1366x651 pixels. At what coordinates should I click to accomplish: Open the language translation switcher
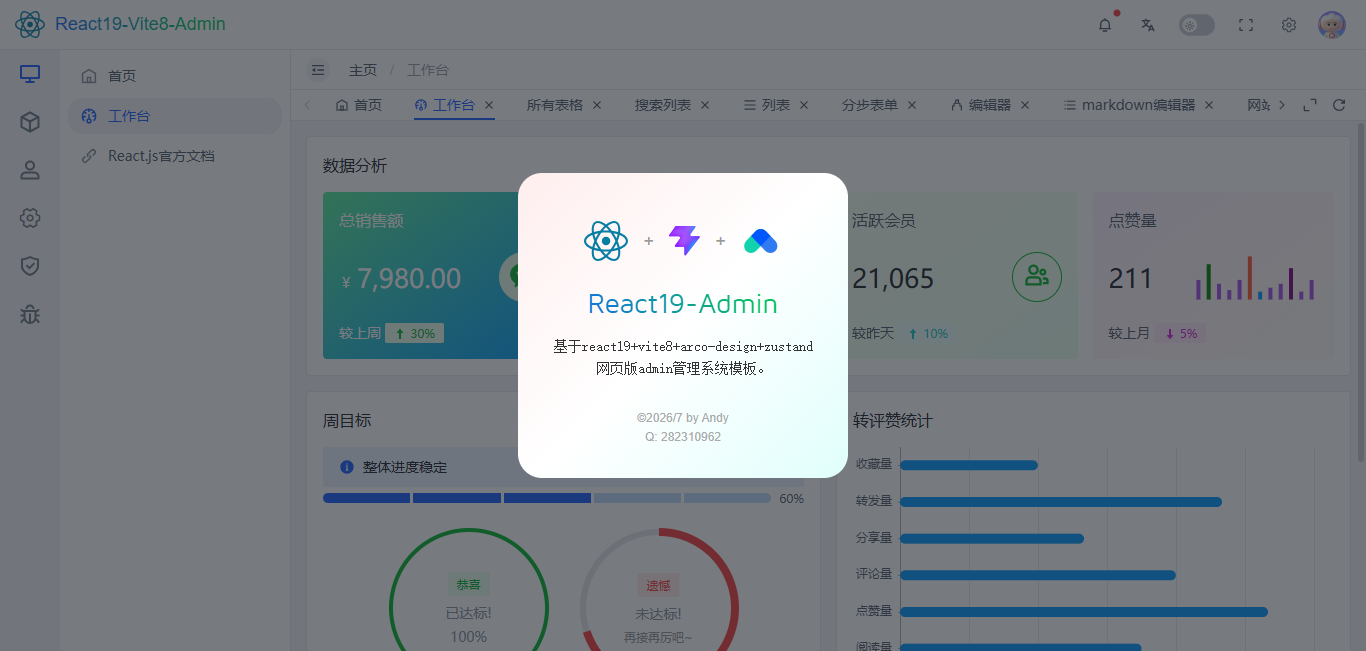point(1148,25)
